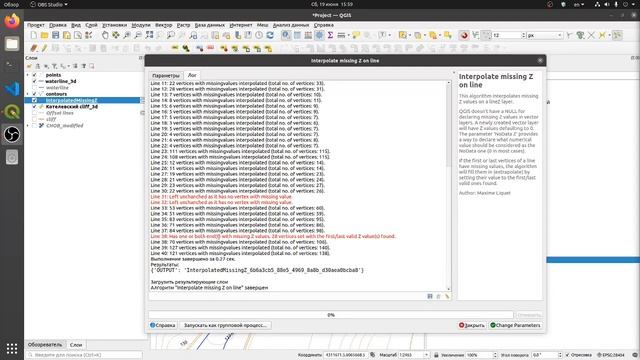Click the open layer styling icon in Layers panel
This screenshot has width=640, height=360.
[29, 66]
